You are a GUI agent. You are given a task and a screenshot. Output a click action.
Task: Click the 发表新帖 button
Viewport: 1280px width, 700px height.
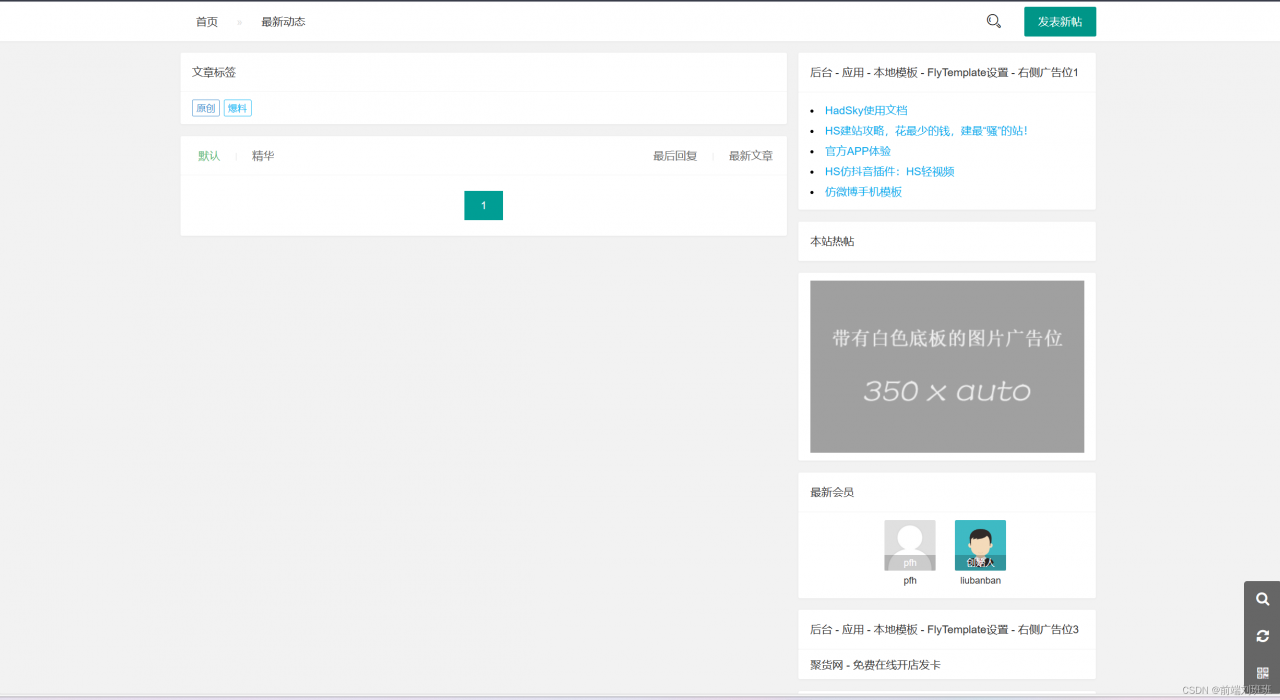point(1059,20)
